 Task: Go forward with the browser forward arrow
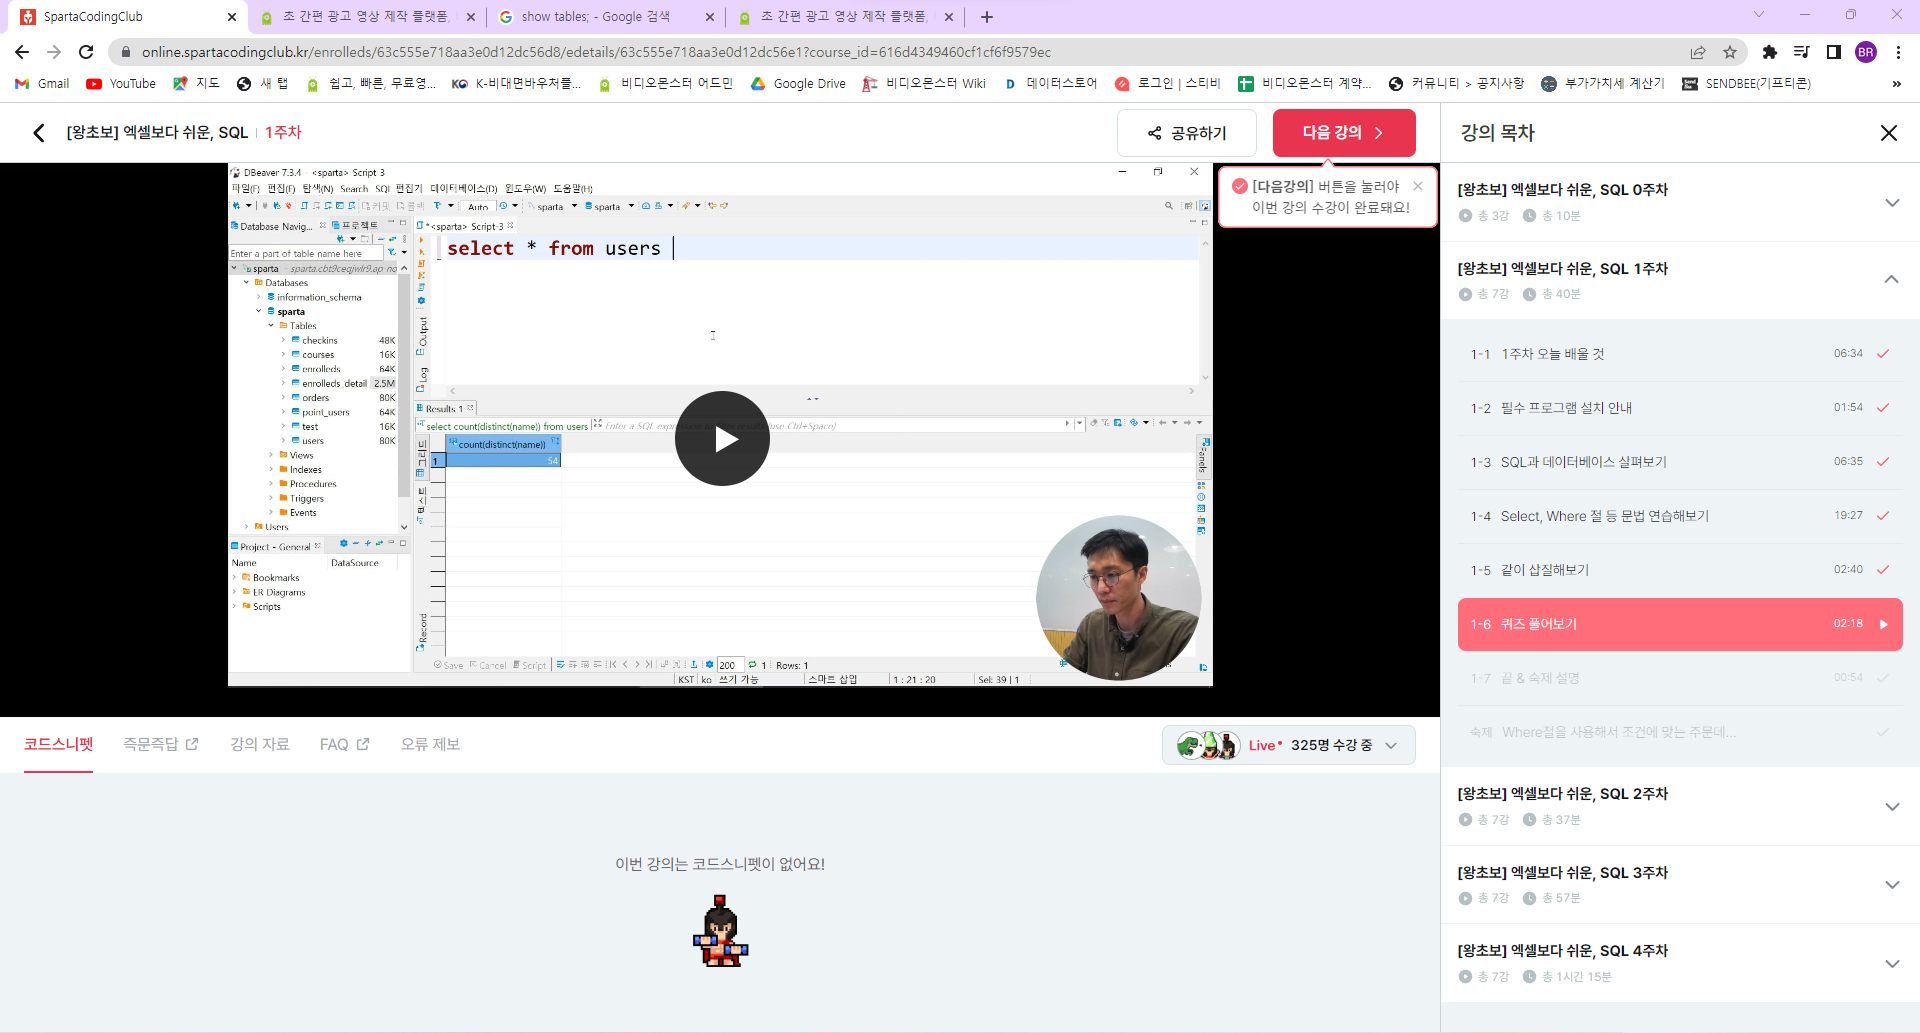pyautogui.click(x=54, y=52)
